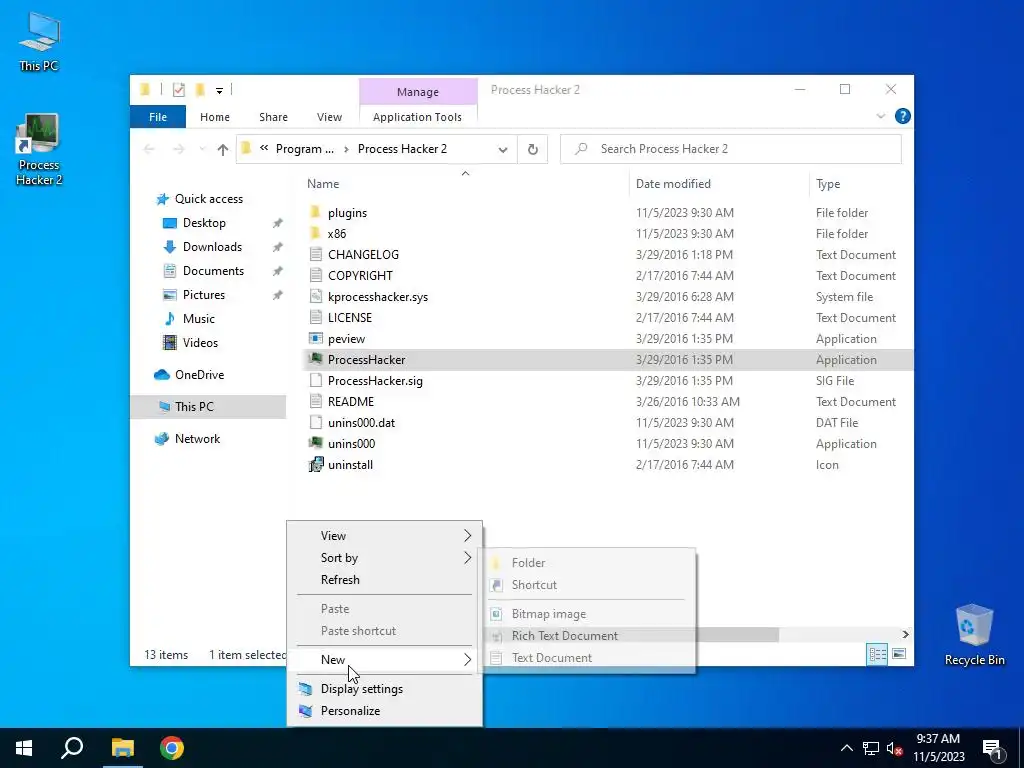
Task: Select the Recycle Bin desktop icon
Action: [x=974, y=635]
